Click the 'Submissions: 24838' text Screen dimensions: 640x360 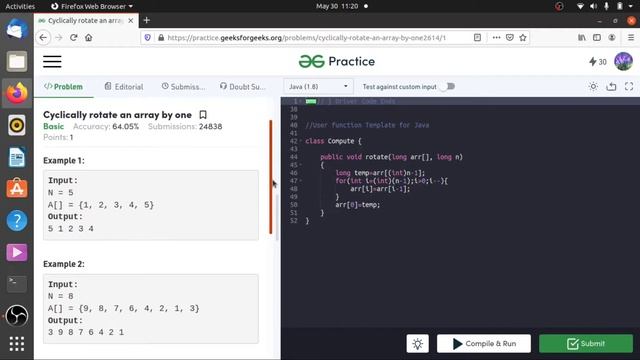point(185,127)
